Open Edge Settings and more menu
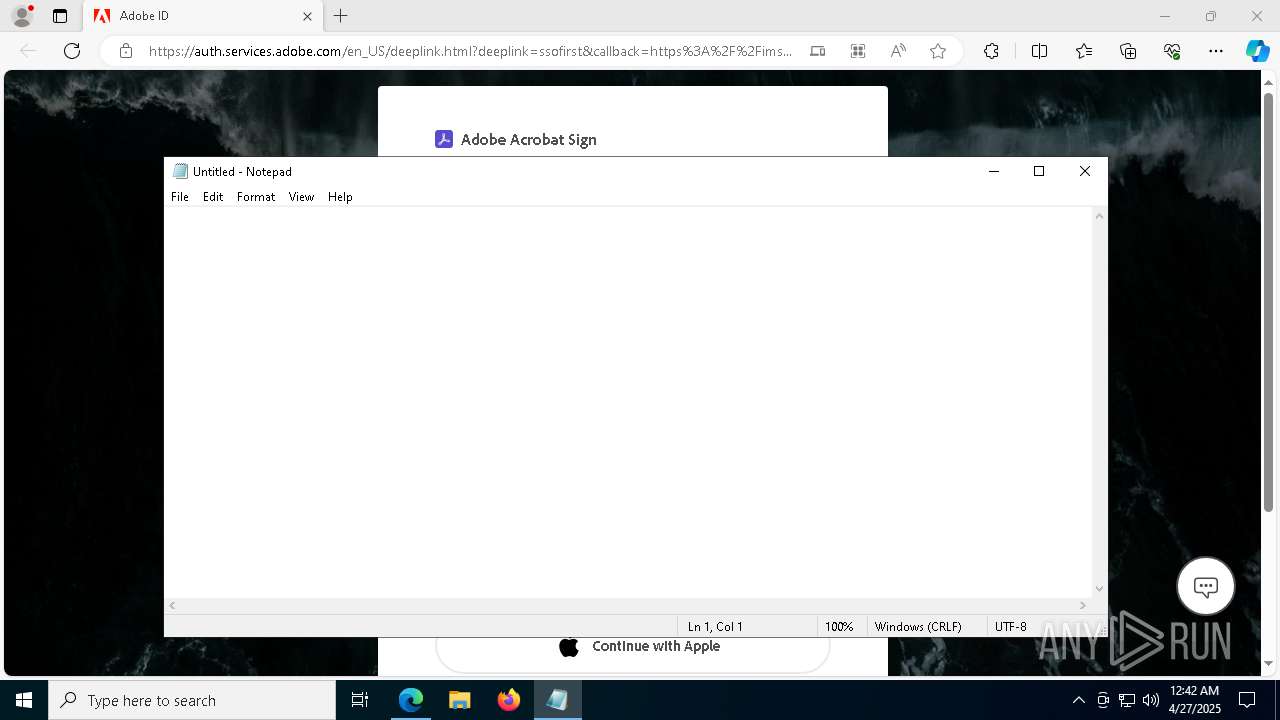Viewport: 1280px width, 720px height. (x=1216, y=51)
